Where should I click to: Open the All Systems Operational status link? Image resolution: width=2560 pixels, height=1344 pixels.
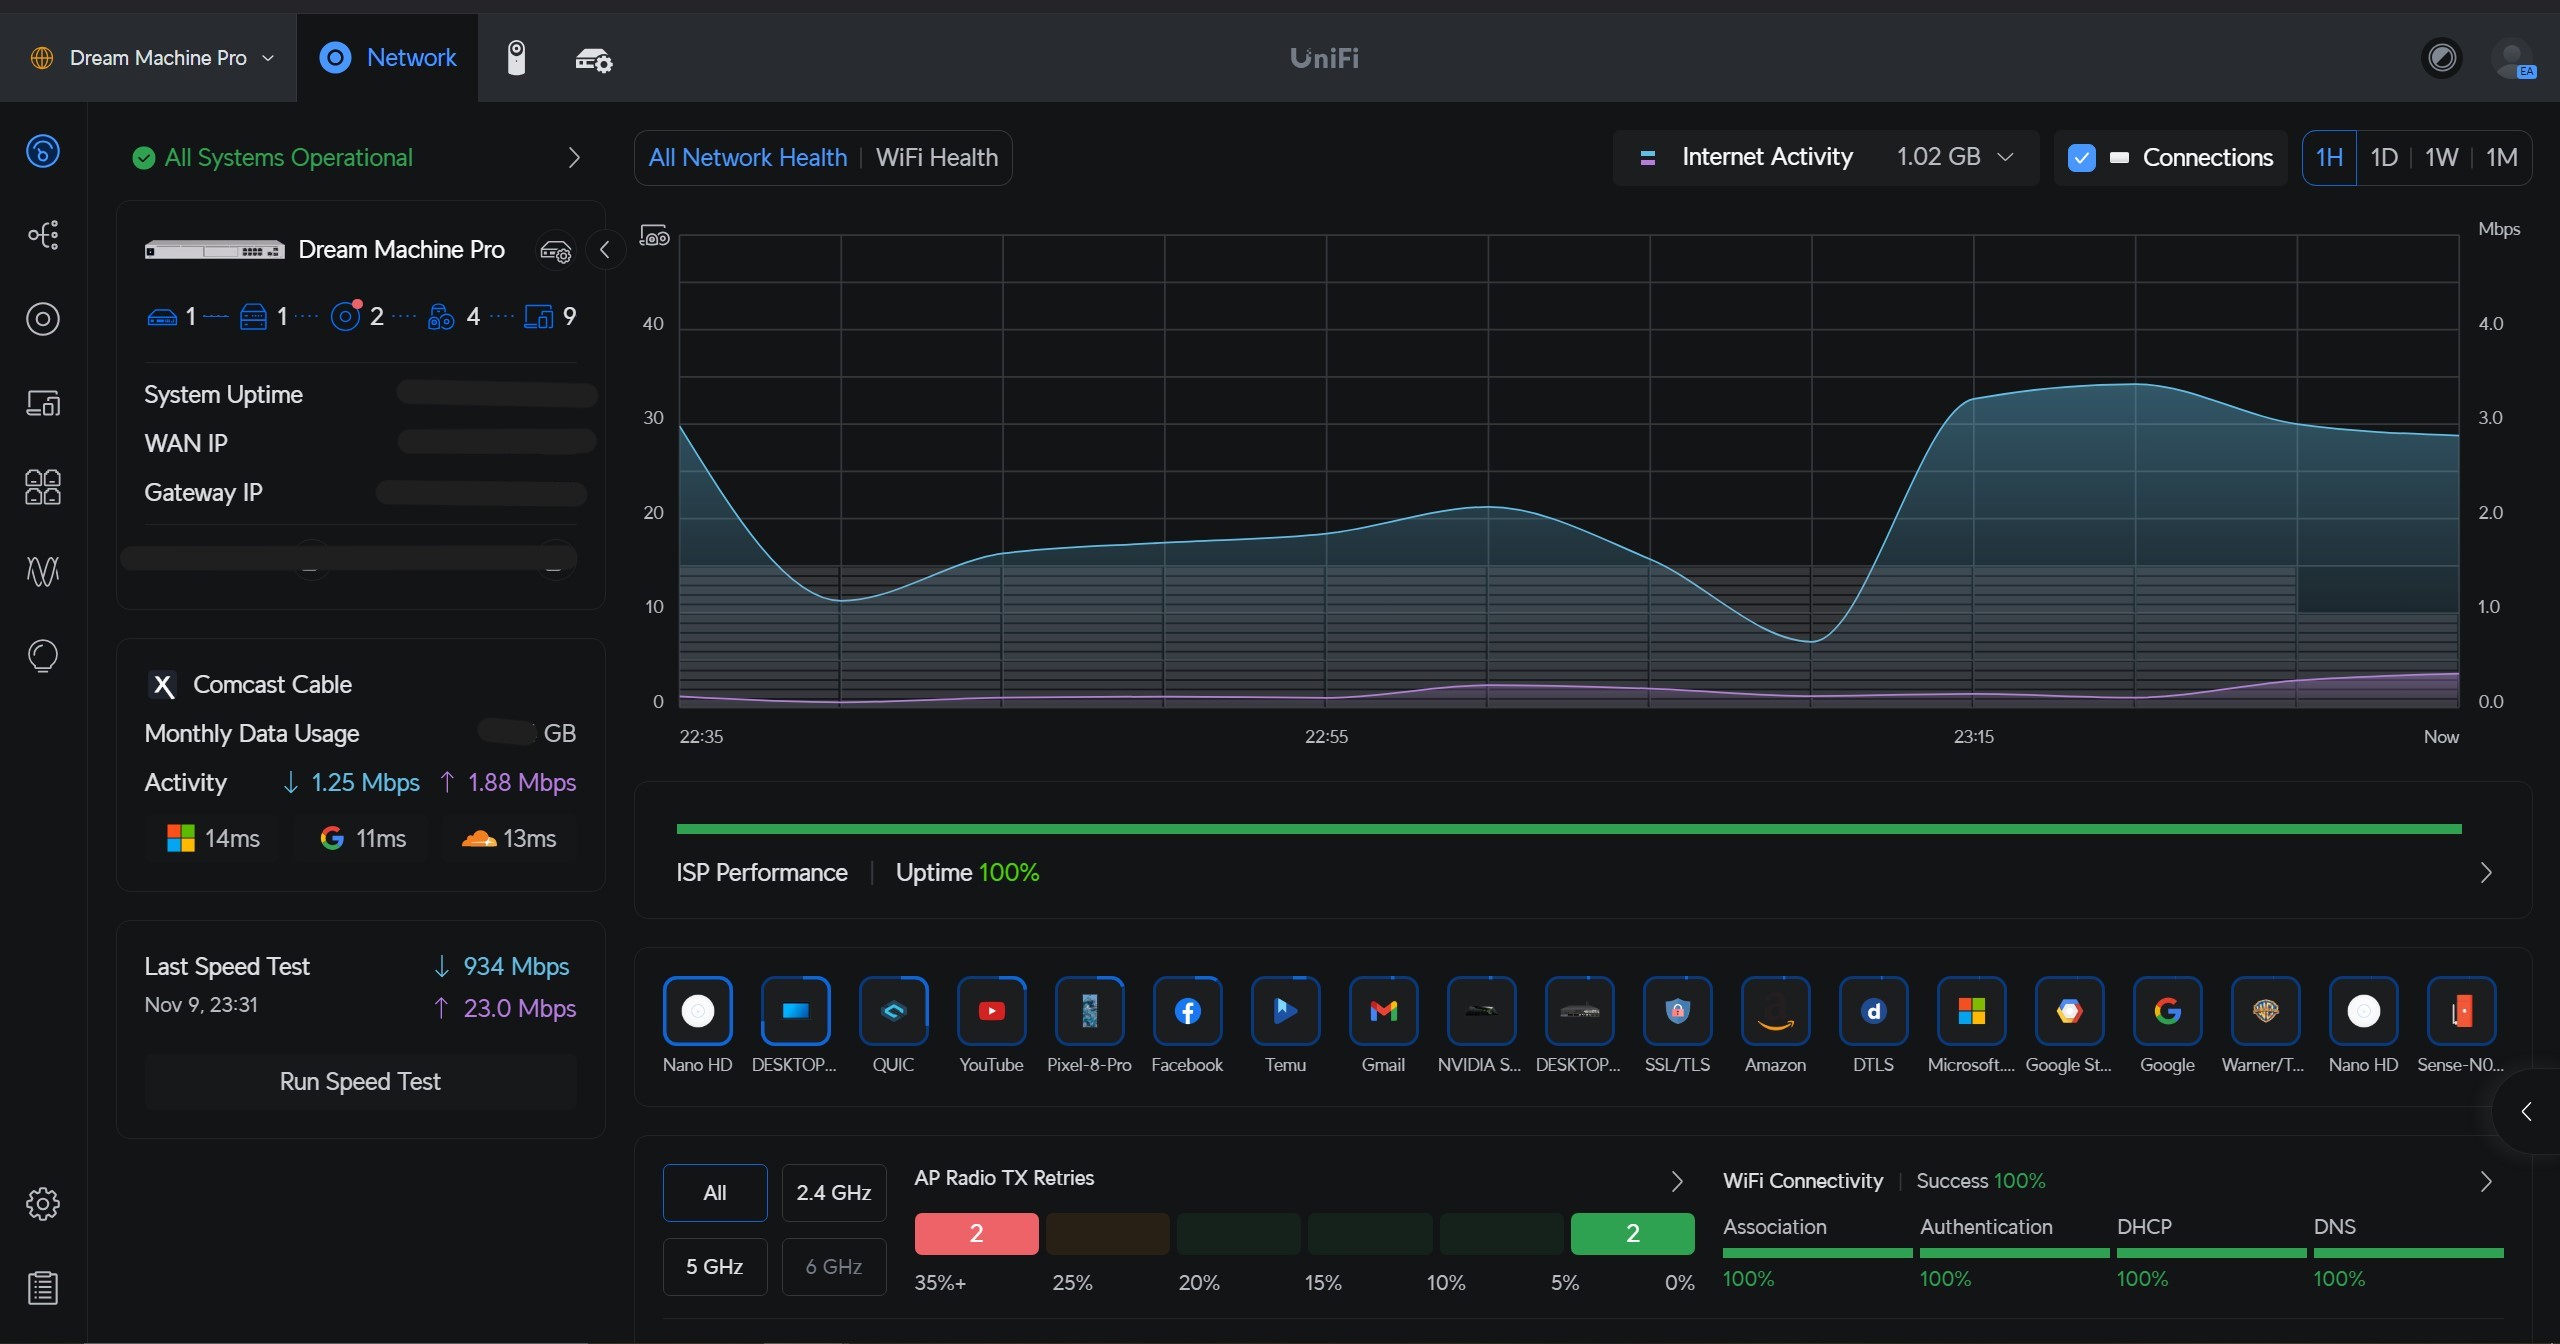coord(288,158)
